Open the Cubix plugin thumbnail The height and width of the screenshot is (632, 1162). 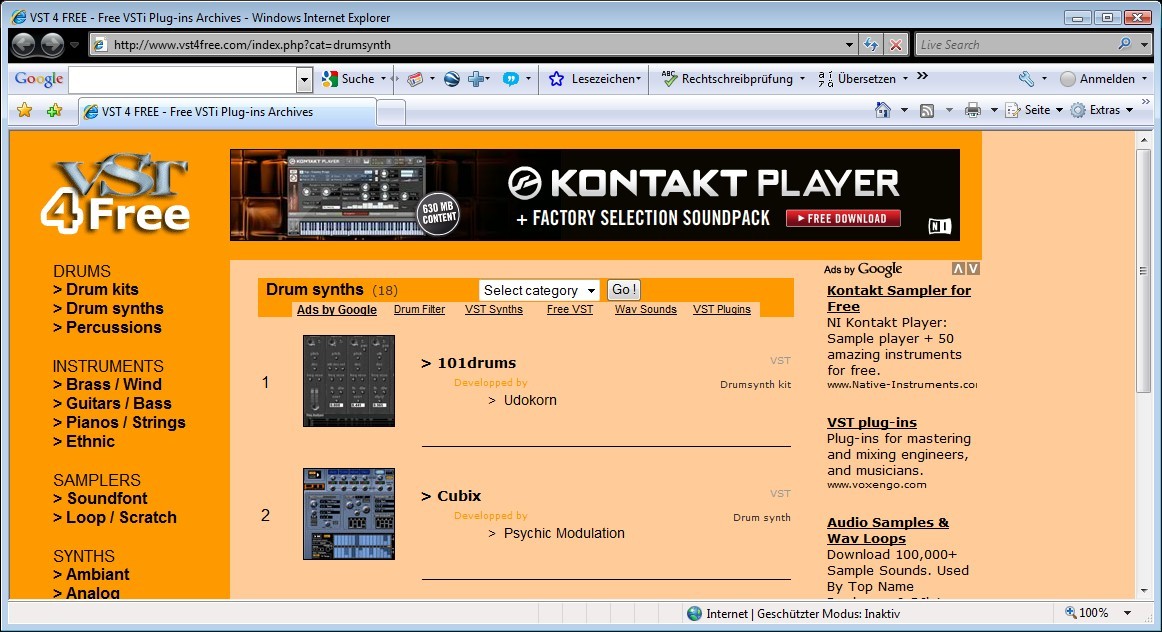pos(349,514)
